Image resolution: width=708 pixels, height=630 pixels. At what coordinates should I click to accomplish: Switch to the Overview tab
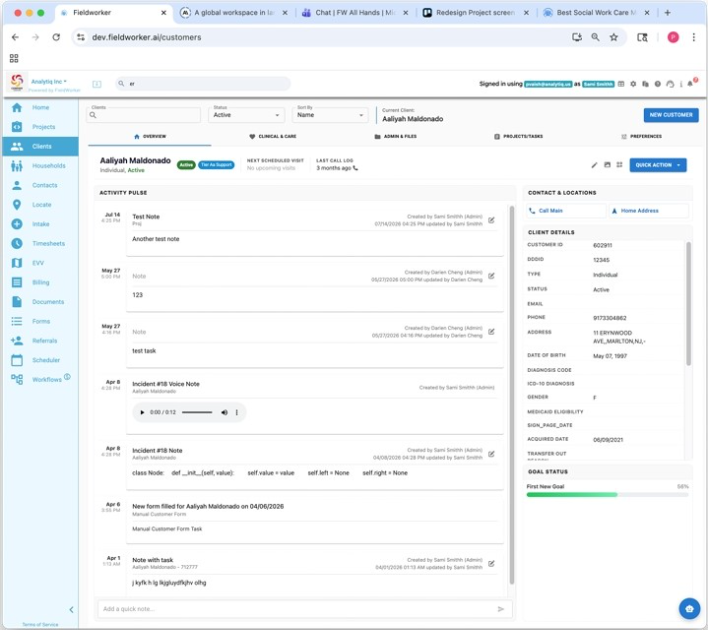(x=150, y=136)
